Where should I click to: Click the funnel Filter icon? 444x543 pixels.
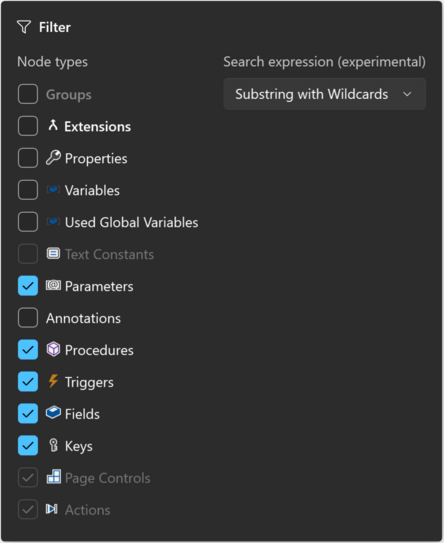point(24,27)
